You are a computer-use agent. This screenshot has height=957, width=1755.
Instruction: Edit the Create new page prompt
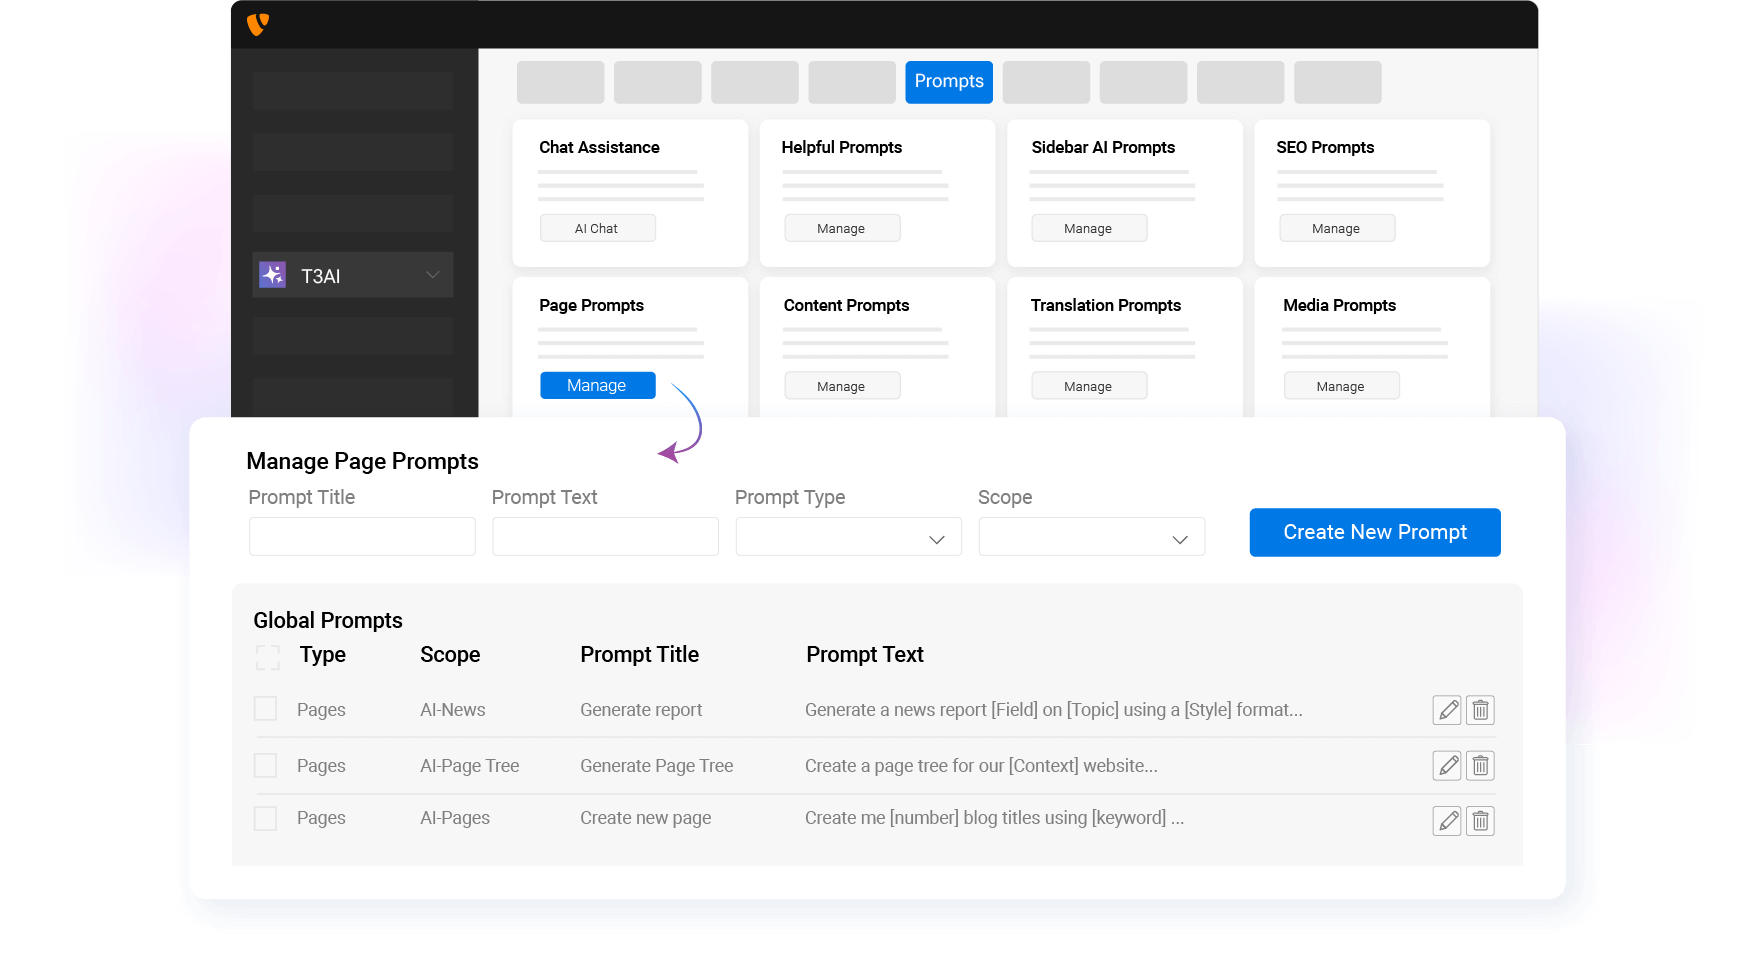[1447, 820]
